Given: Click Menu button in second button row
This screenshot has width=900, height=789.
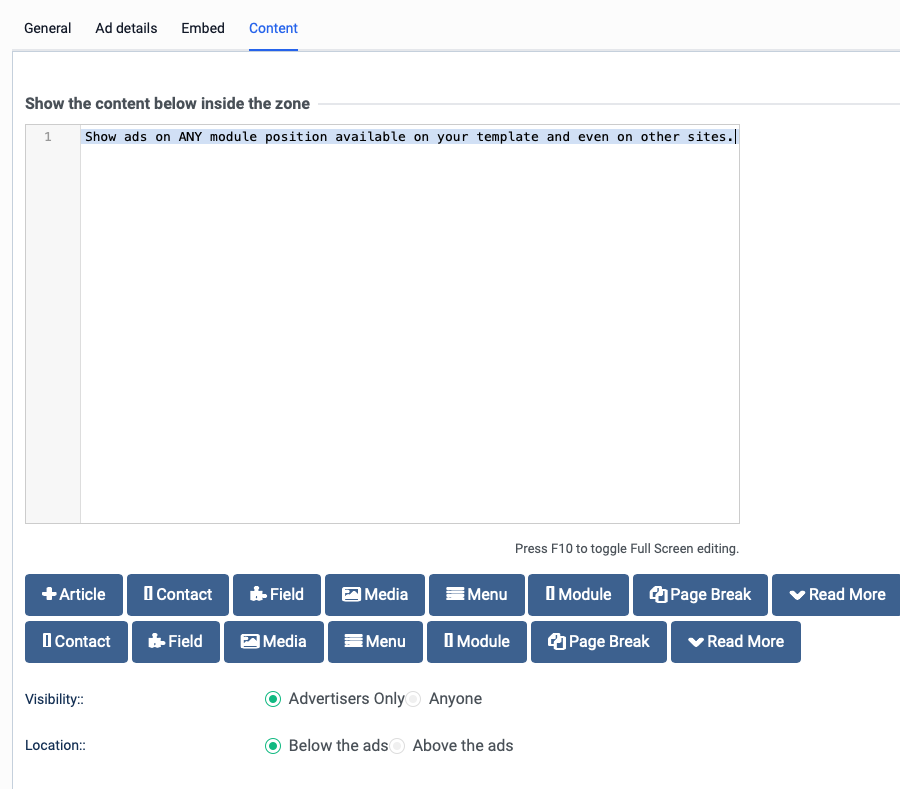Looking at the screenshot, I should (x=375, y=642).
